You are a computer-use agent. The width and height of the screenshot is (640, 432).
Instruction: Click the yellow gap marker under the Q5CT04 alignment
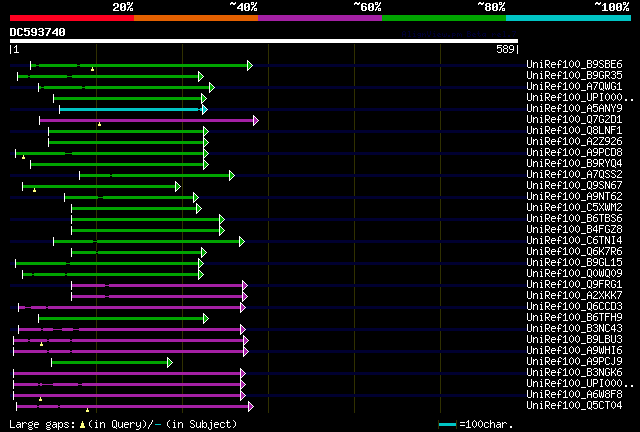[87, 410]
